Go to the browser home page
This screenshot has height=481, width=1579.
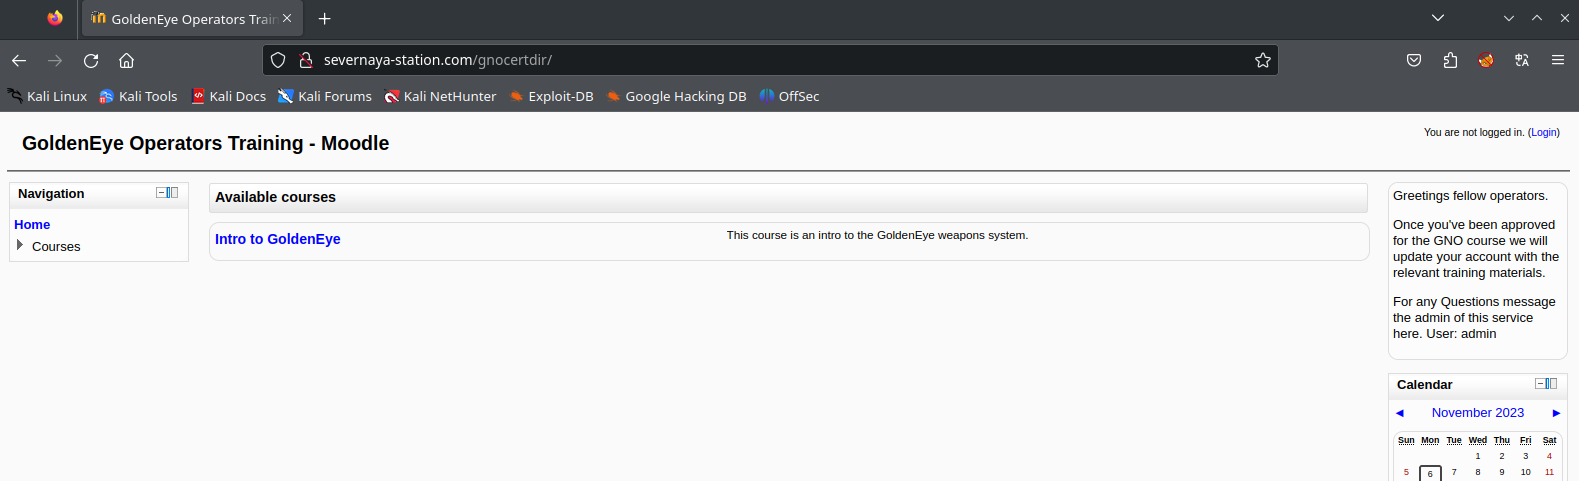[126, 60]
